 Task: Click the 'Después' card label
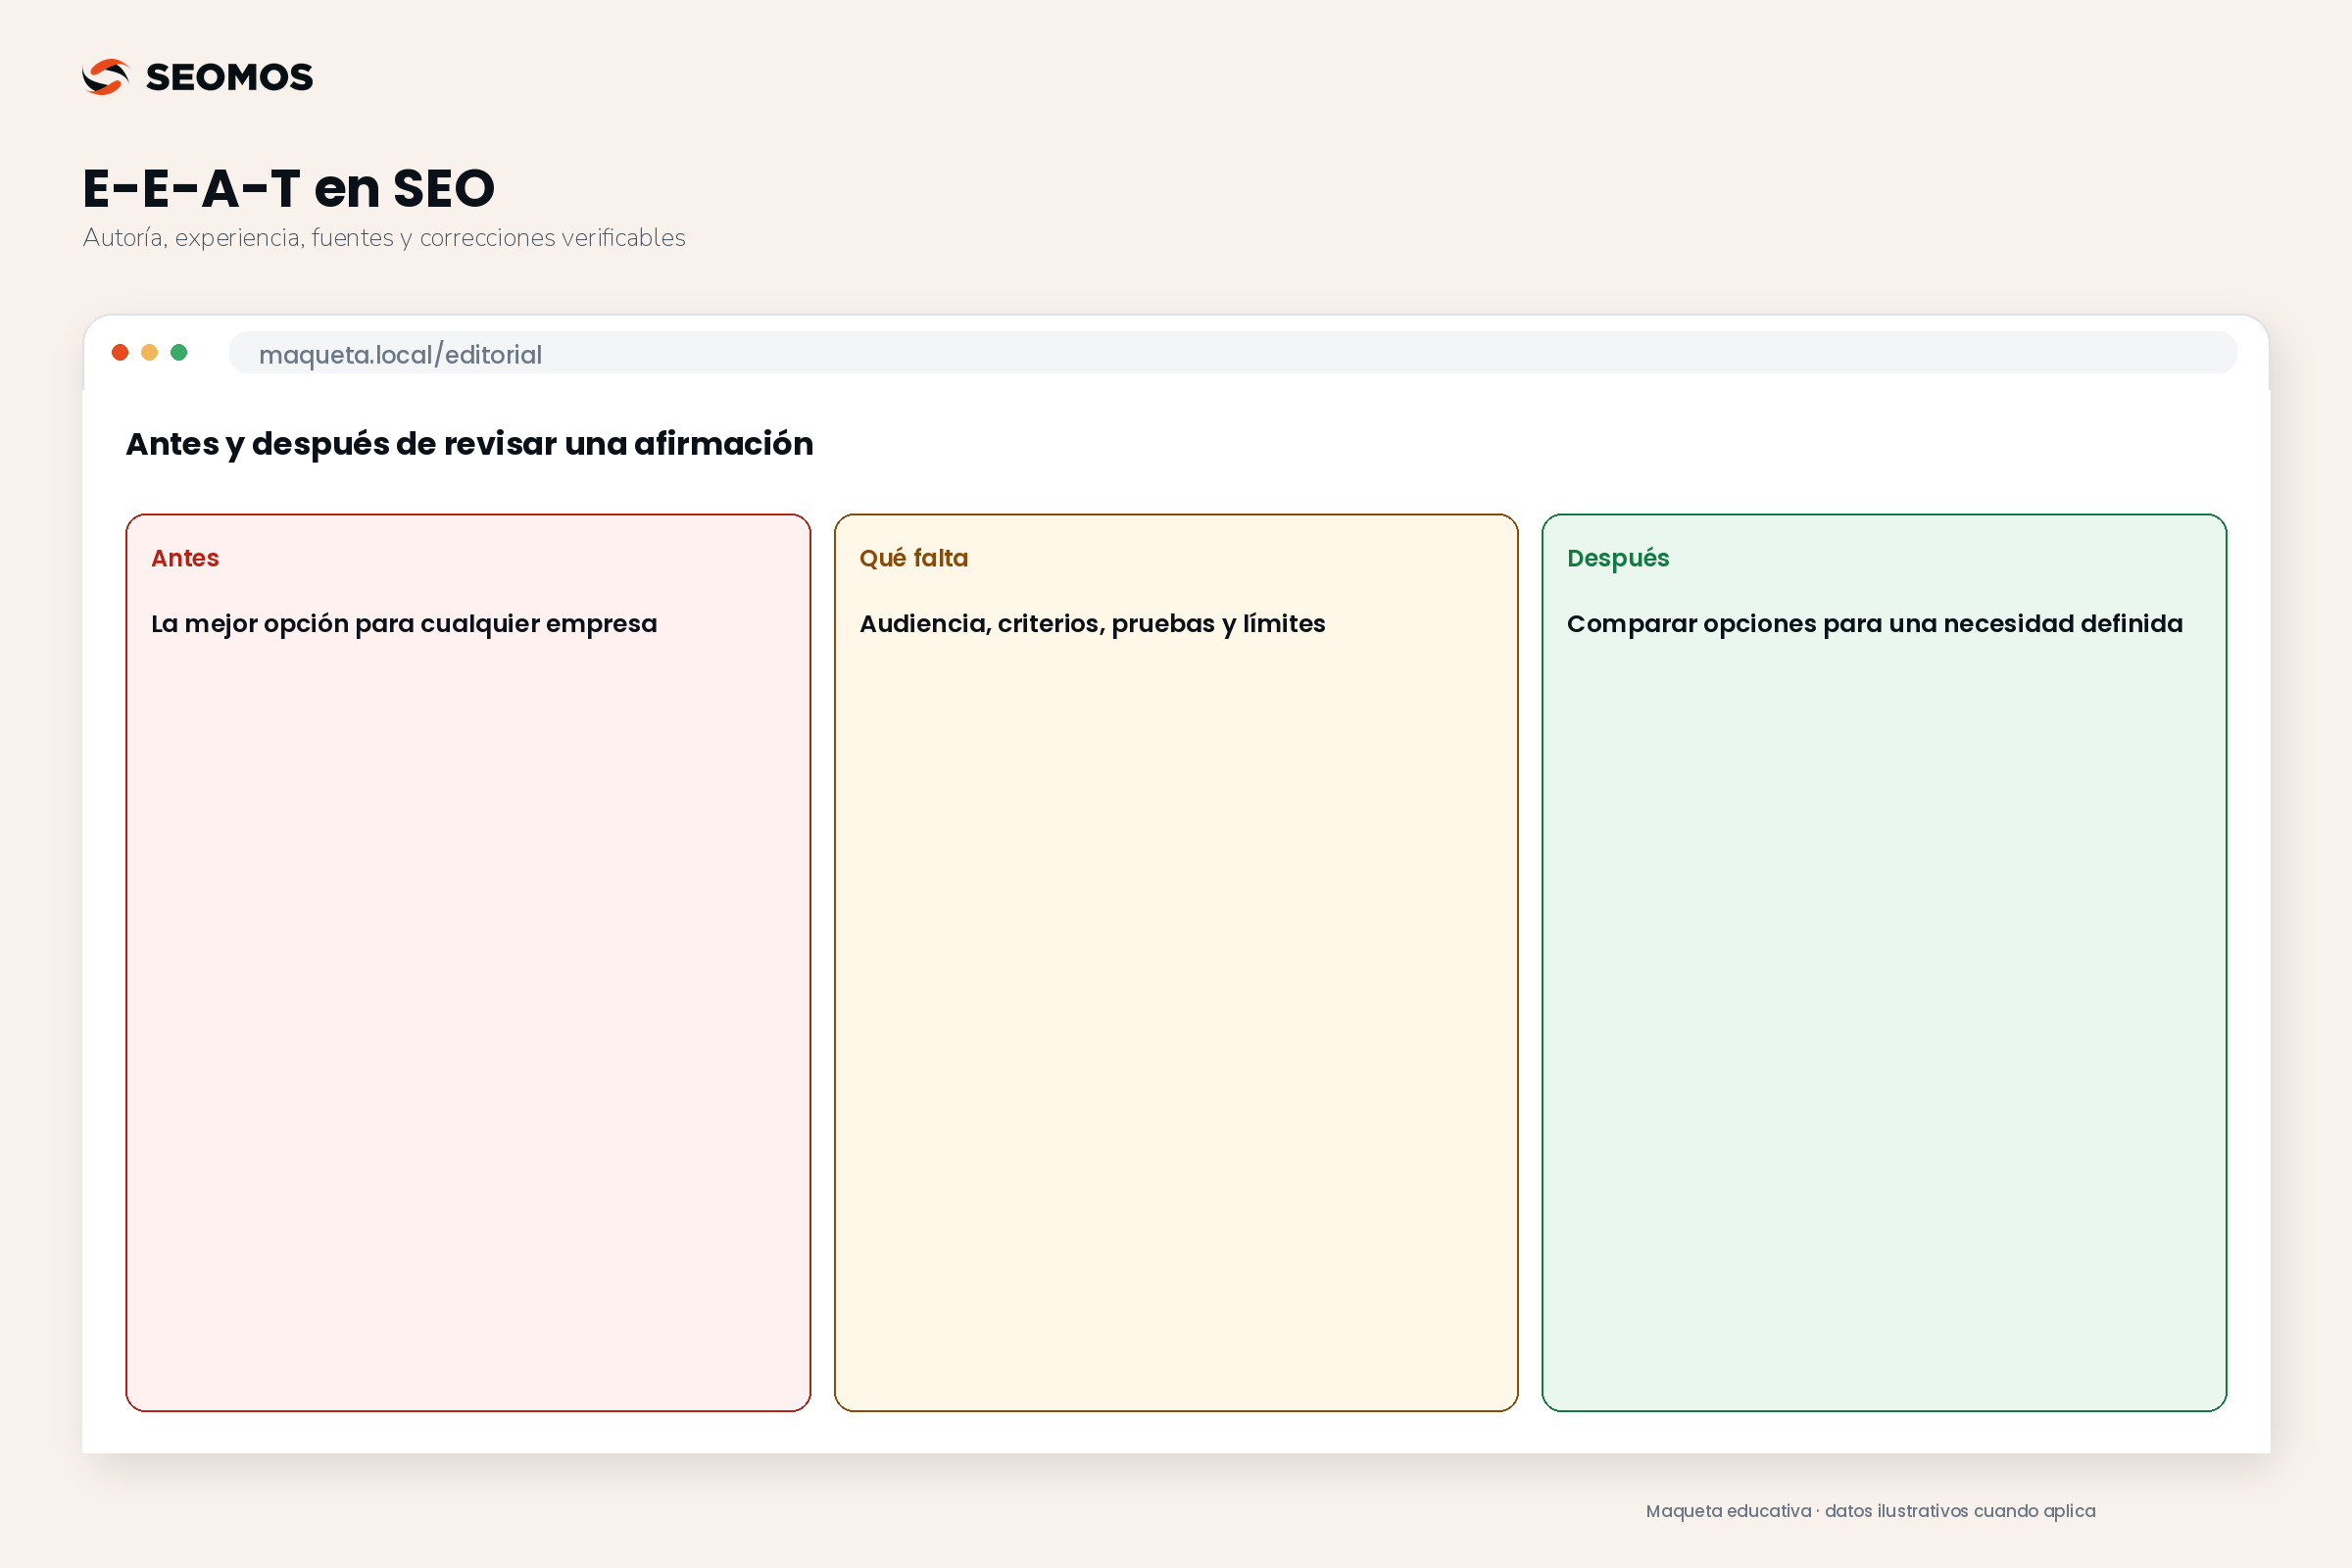1618,559
